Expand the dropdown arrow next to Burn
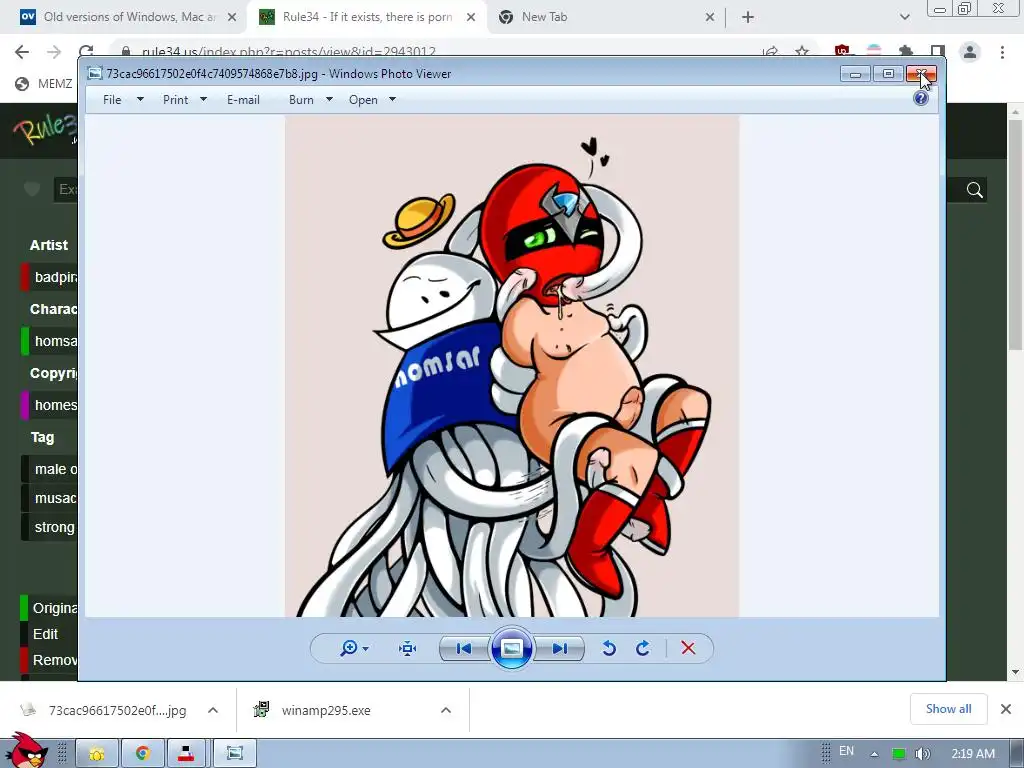The image size is (1024, 768). coord(329,99)
